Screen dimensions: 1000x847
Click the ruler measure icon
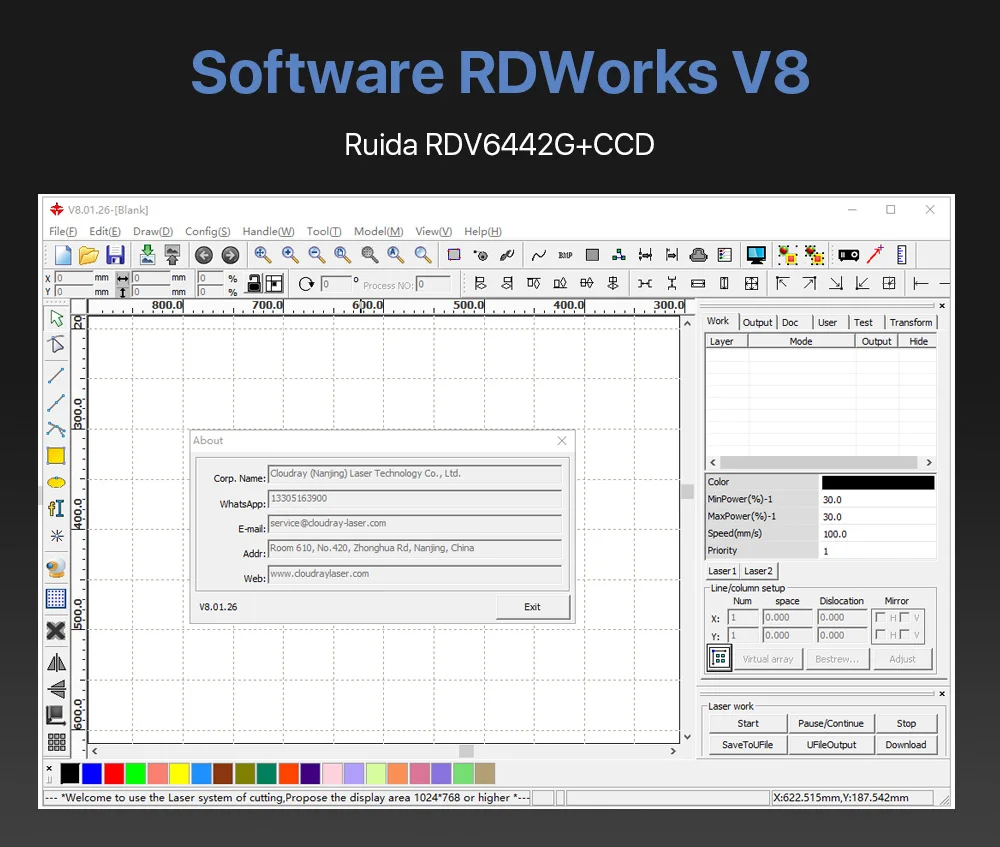pos(901,255)
